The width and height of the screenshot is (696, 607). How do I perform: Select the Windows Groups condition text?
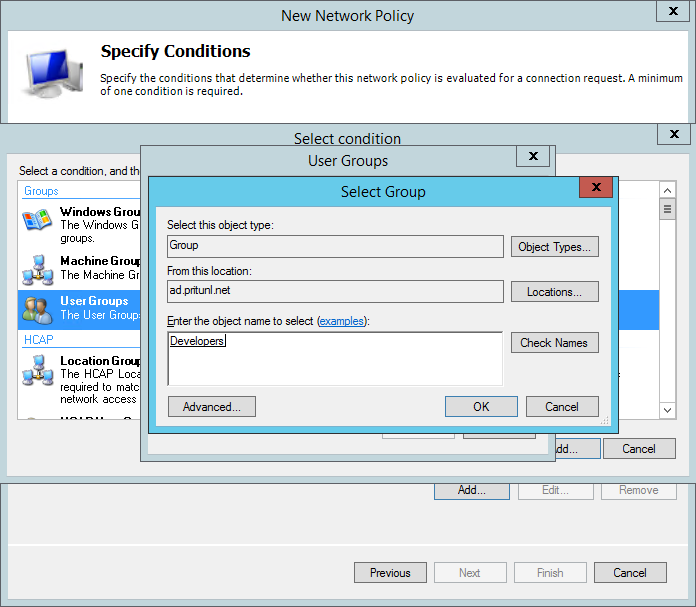[x=100, y=225]
